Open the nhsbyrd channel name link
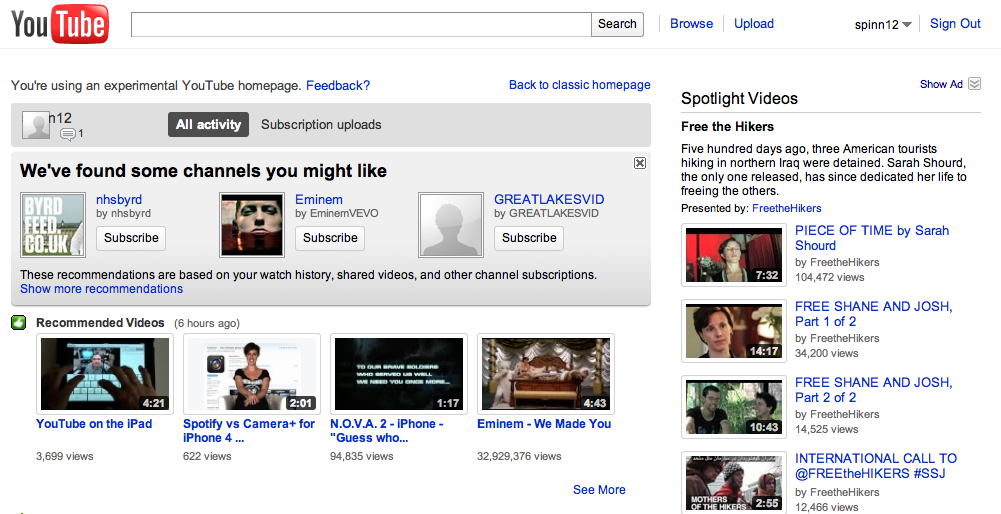Viewport: 1001px width, 514px height. coord(119,199)
